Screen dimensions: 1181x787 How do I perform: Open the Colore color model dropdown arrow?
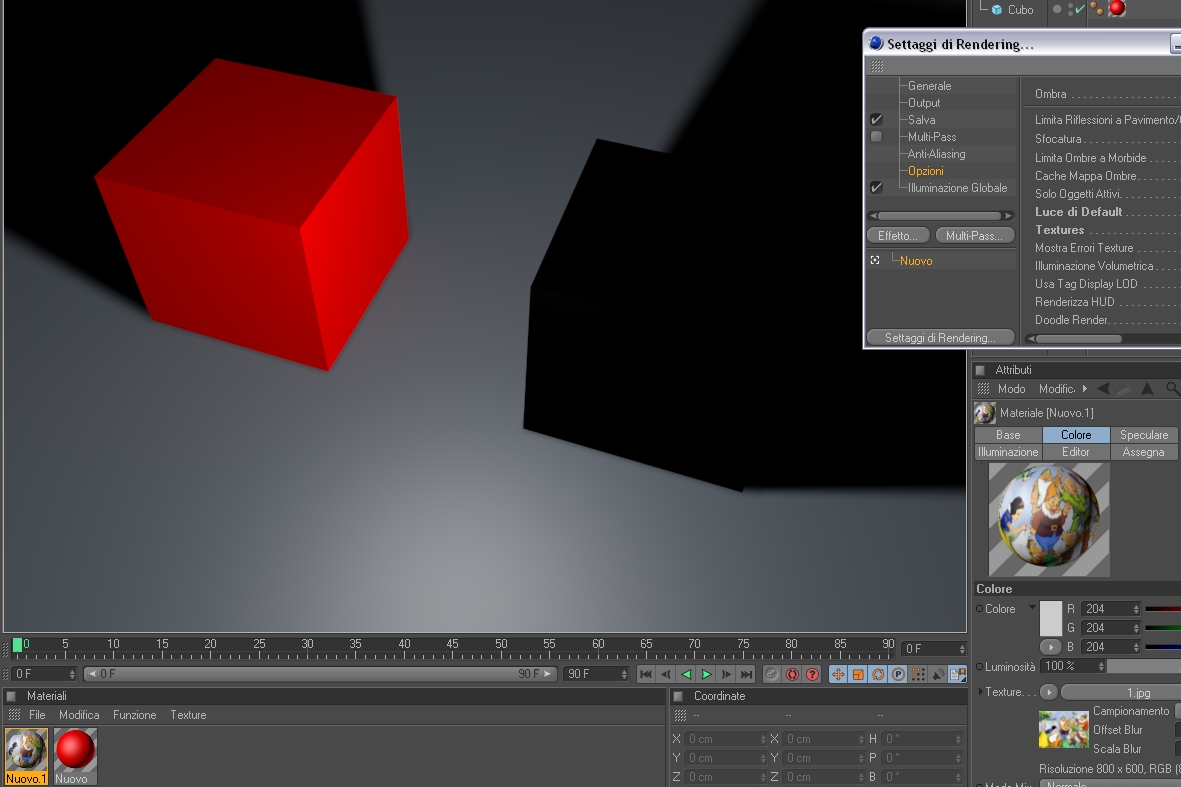coord(1032,607)
